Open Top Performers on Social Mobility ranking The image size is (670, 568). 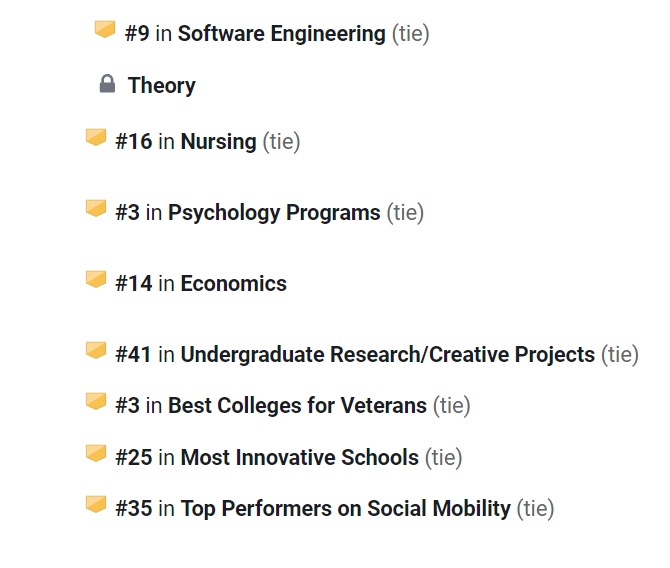(x=345, y=509)
